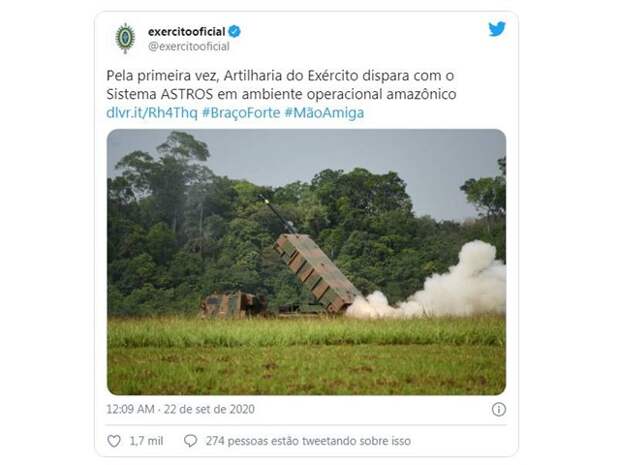Screen dimensions: 620x465
Task: Click the @exercitooficial handle
Action: click(189, 46)
